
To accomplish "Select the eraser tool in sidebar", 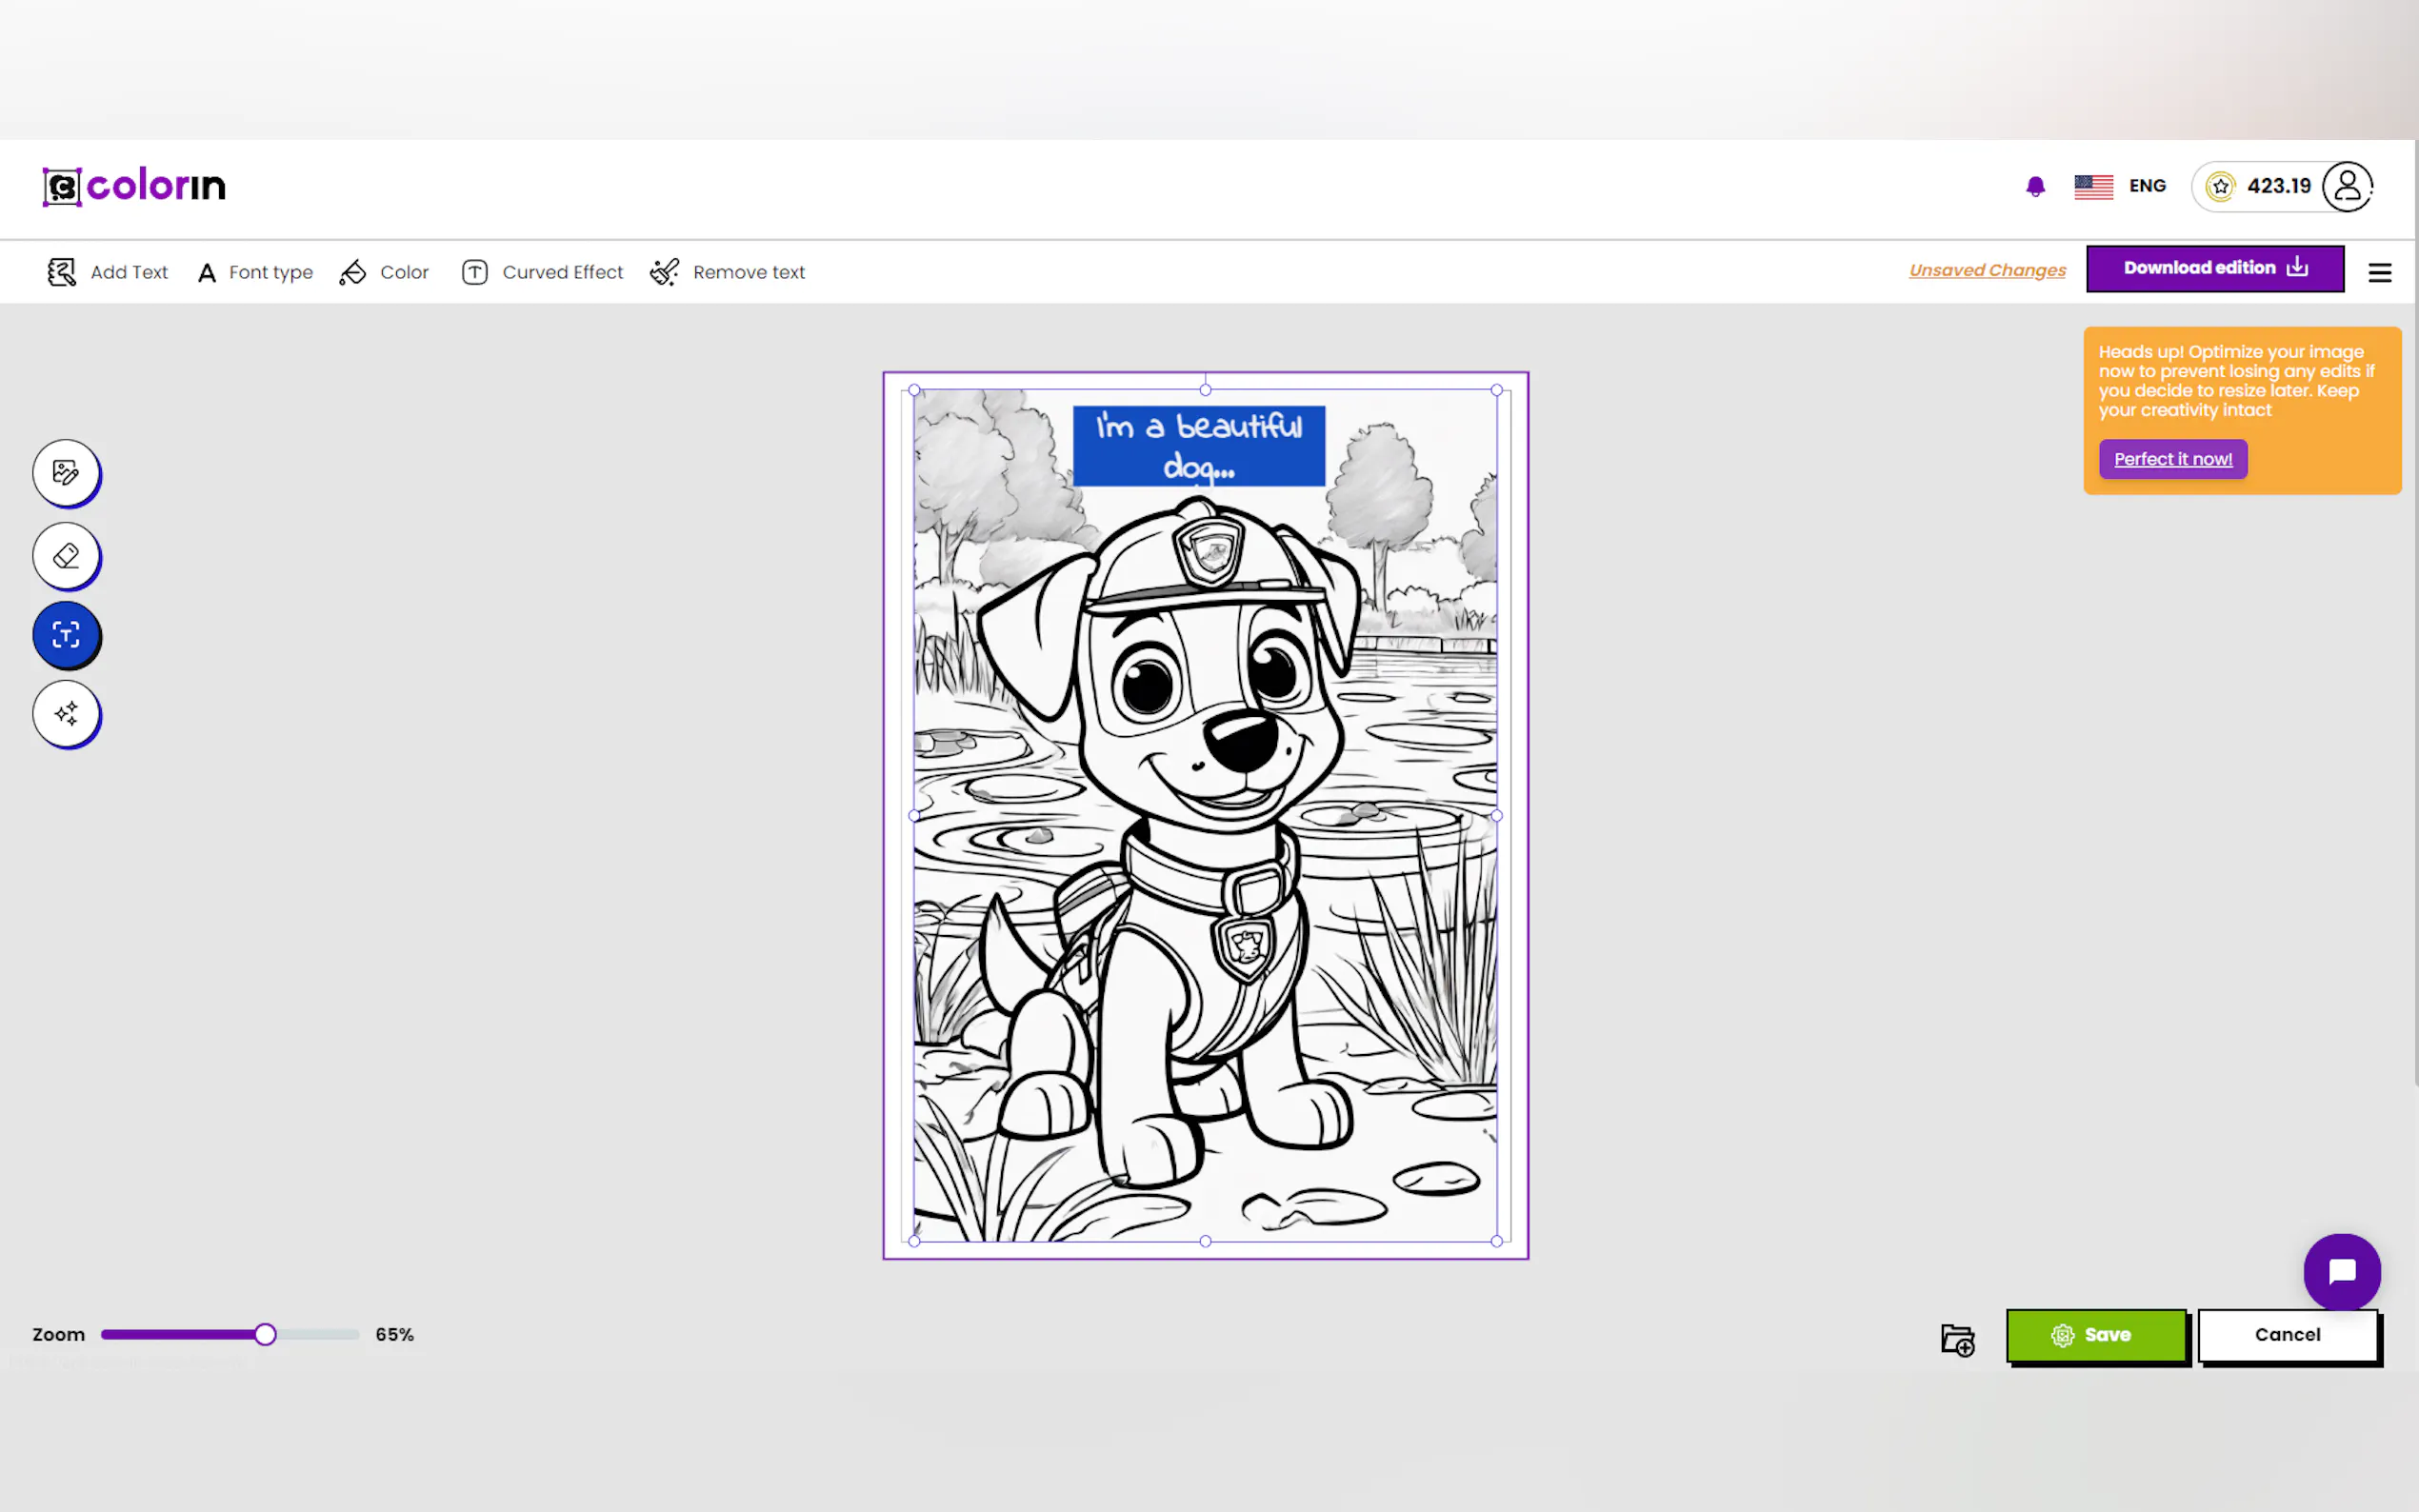I will [66, 555].
